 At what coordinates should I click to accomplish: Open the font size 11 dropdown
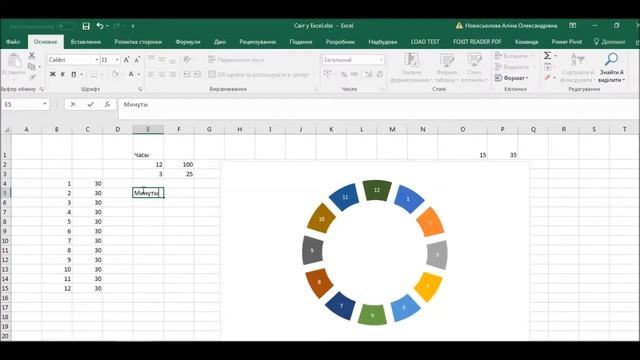click(x=117, y=60)
